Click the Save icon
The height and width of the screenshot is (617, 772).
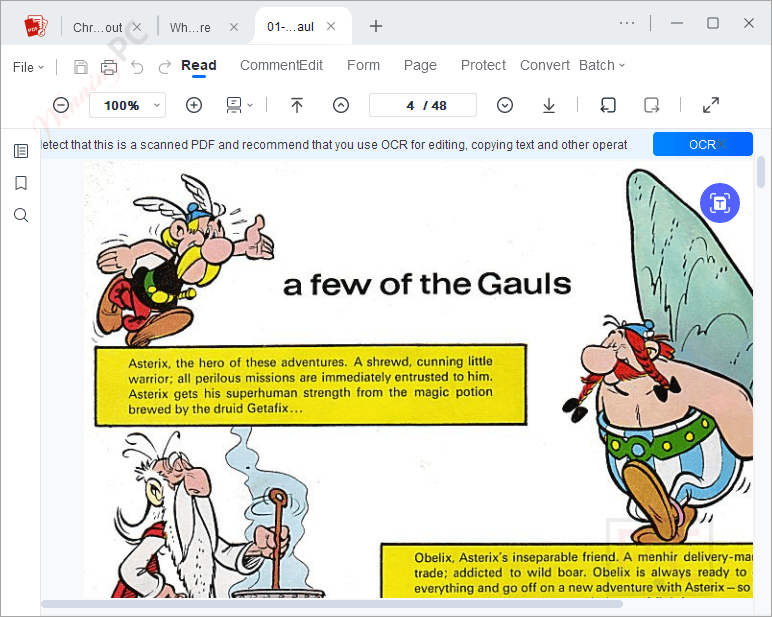pyautogui.click(x=81, y=67)
